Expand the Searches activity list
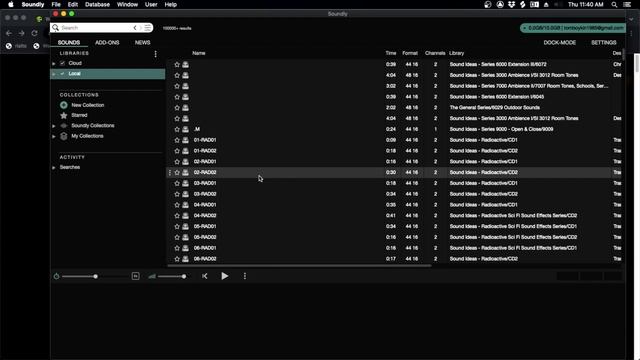Viewport: 640px width, 360px height. [54, 168]
